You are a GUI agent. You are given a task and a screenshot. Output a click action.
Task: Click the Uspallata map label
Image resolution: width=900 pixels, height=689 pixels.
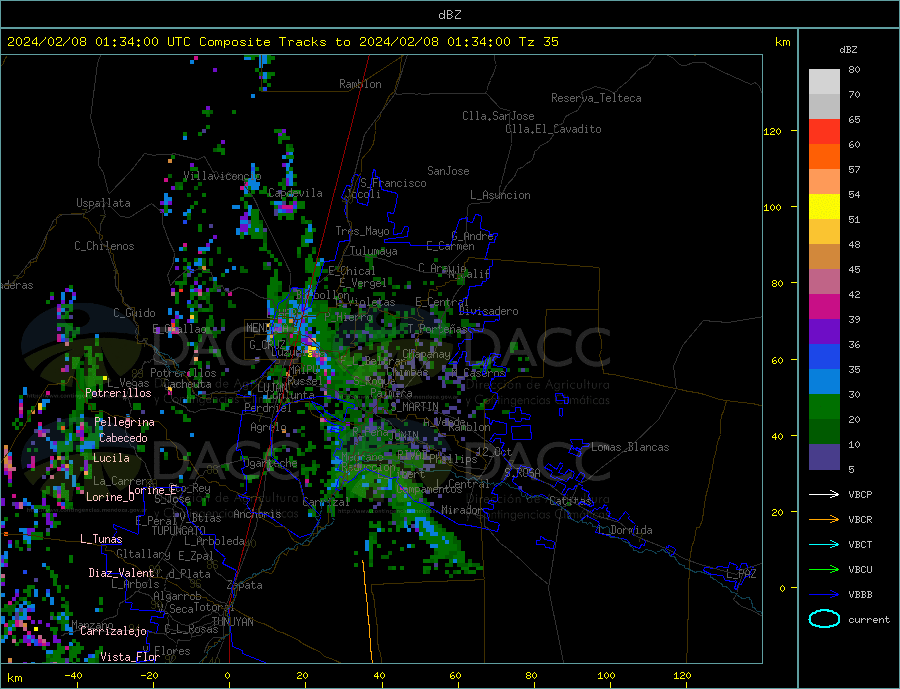point(103,203)
